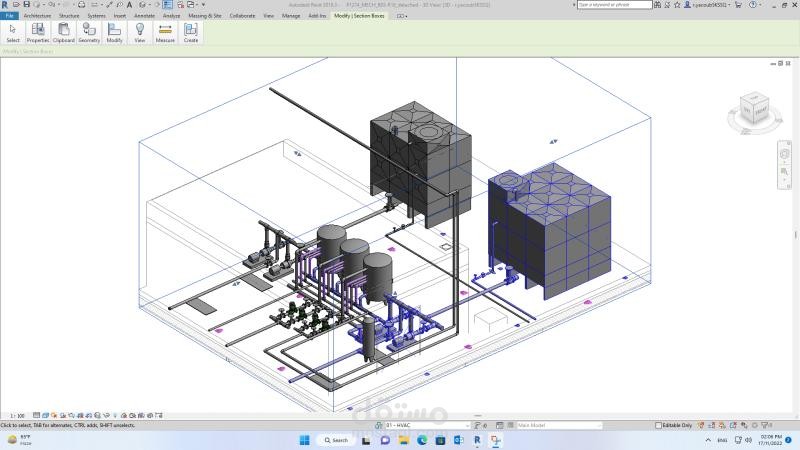
Task: Click the Favorites star icon in title bar
Action: [677, 5]
